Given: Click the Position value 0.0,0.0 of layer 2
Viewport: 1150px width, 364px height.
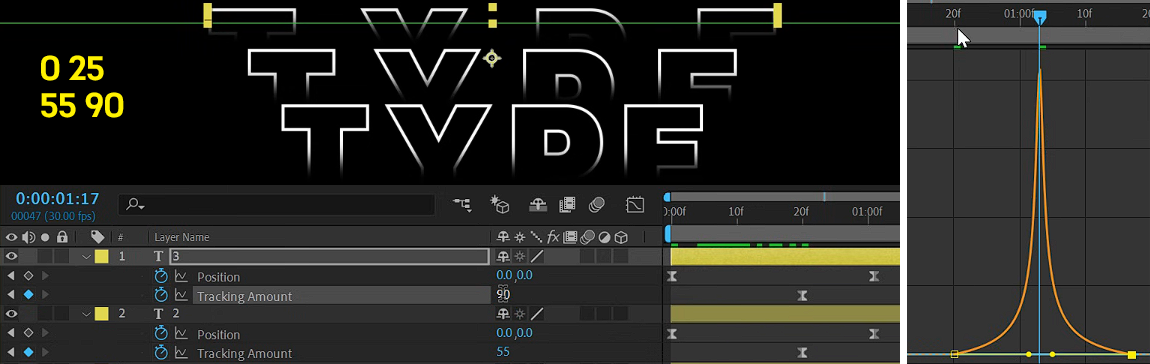Looking at the screenshot, I should click(x=514, y=332).
